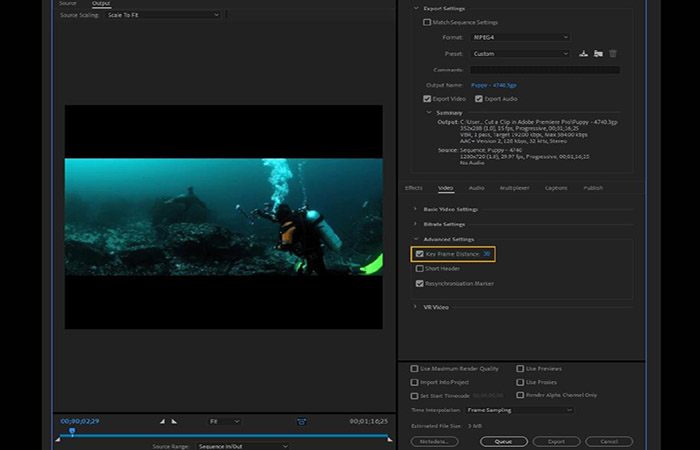Screen dimensions: 700x450
Task: Open the Fit zoom level dropdown
Action: [225, 421]
